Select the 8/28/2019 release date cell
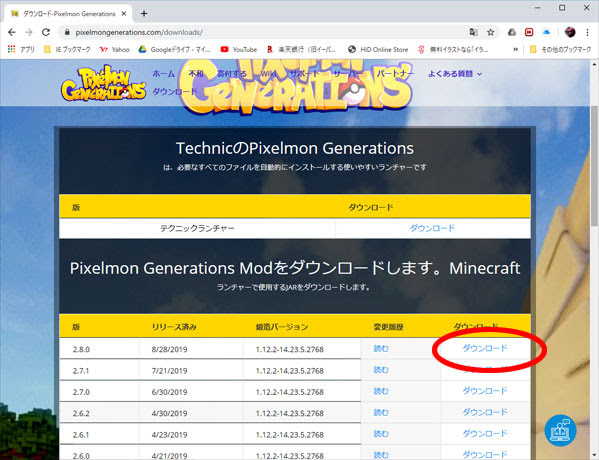 (x=191, y=349)
